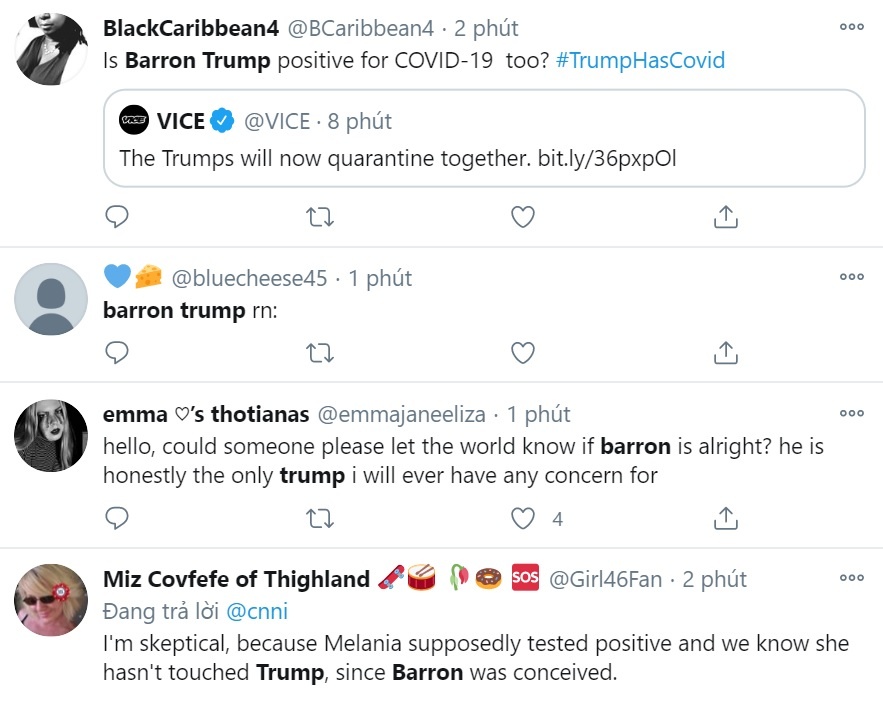The height and width of the screenshot is (701, 883).
Task: Like emma's tweet about barron
Action: point(522,518)
